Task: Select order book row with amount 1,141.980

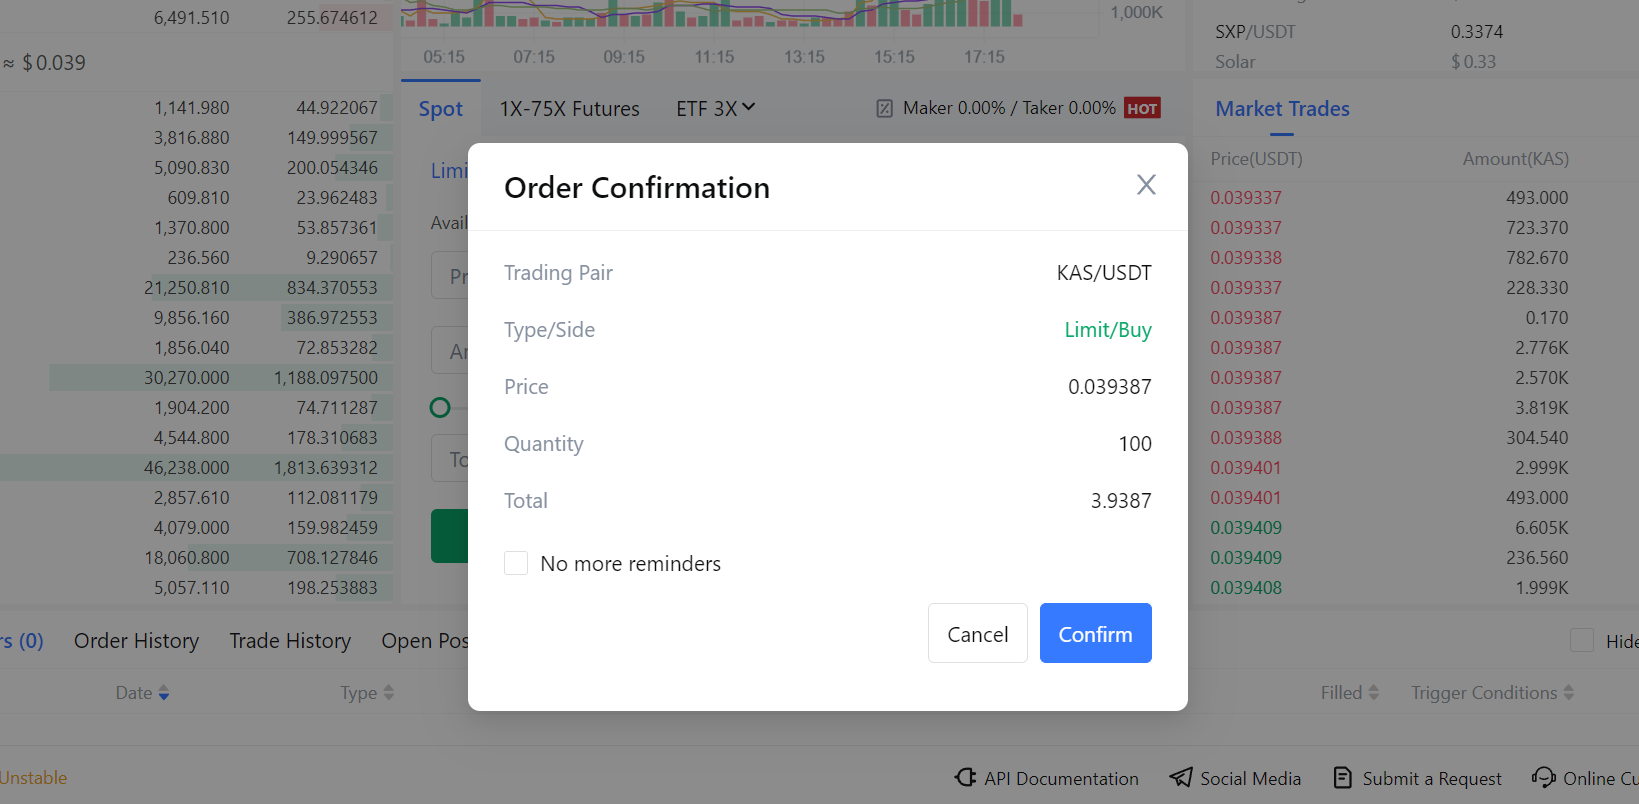Action: [x=196, y=107]
